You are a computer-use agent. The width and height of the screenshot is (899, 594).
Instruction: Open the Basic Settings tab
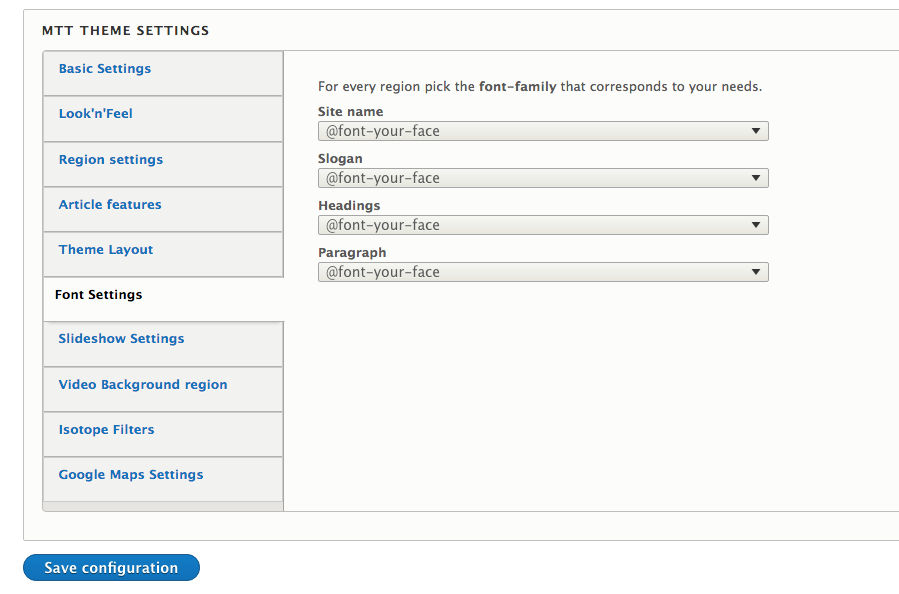coord(163,73)
